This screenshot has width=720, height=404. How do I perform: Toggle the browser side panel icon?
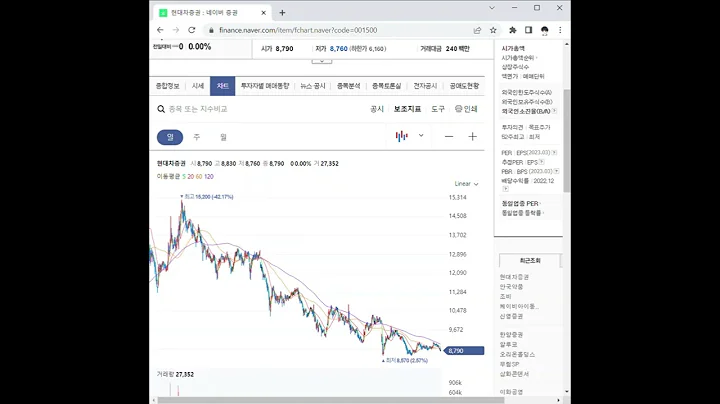[529, 30]
